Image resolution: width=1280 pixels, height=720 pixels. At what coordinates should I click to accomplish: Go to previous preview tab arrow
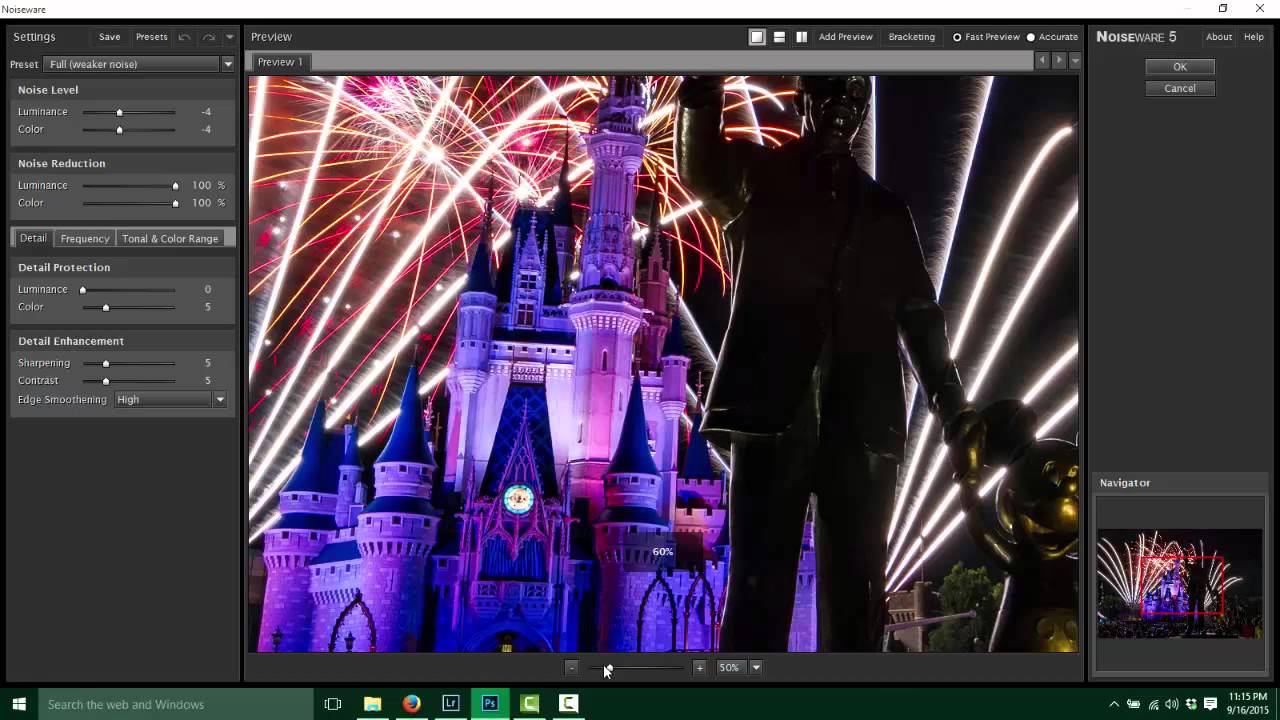point(1042,61)
